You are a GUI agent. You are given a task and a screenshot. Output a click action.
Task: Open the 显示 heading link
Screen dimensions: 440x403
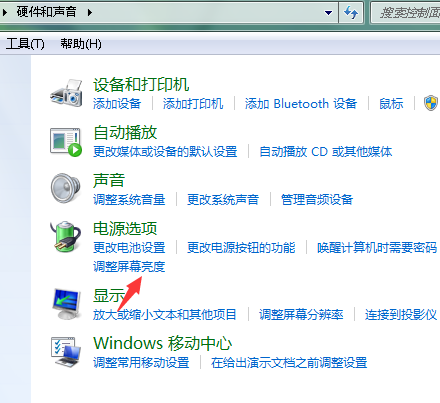click(109, 295)
